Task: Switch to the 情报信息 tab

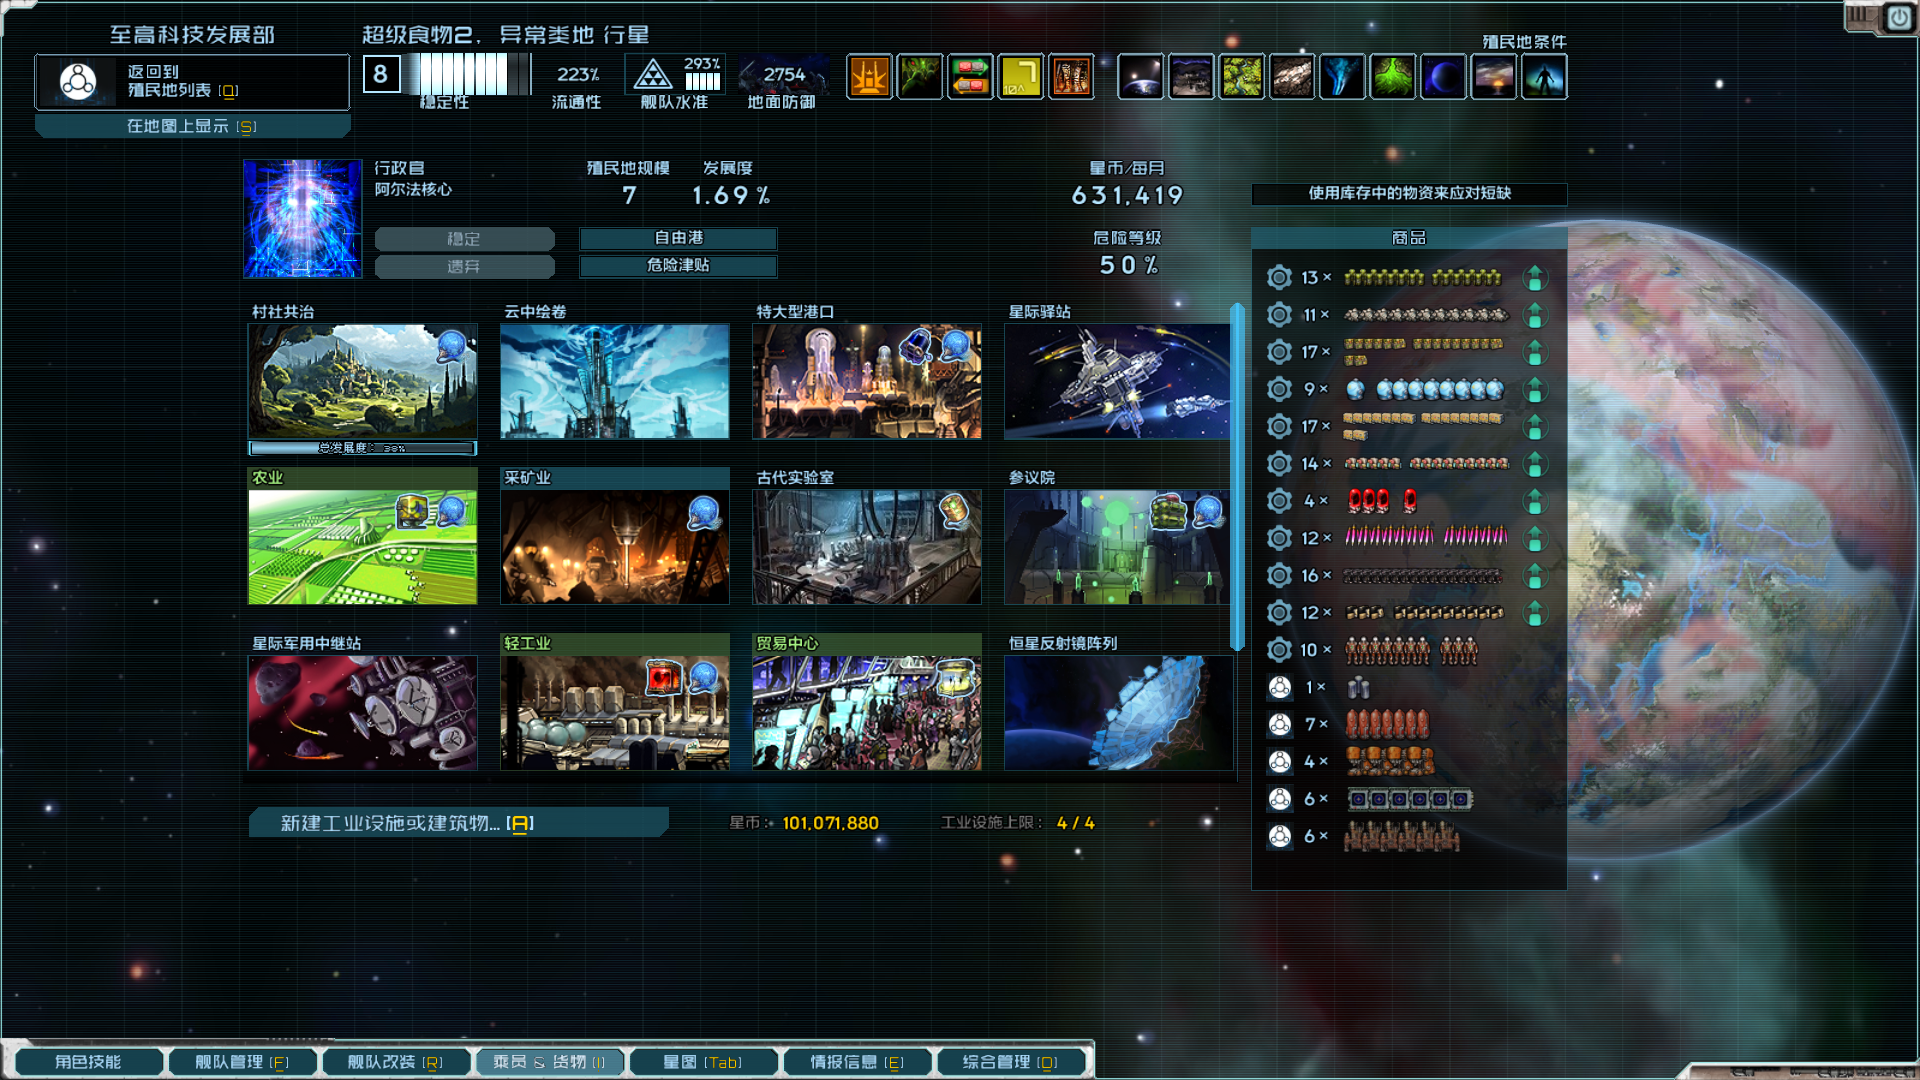Action: tap(857, 1062)
